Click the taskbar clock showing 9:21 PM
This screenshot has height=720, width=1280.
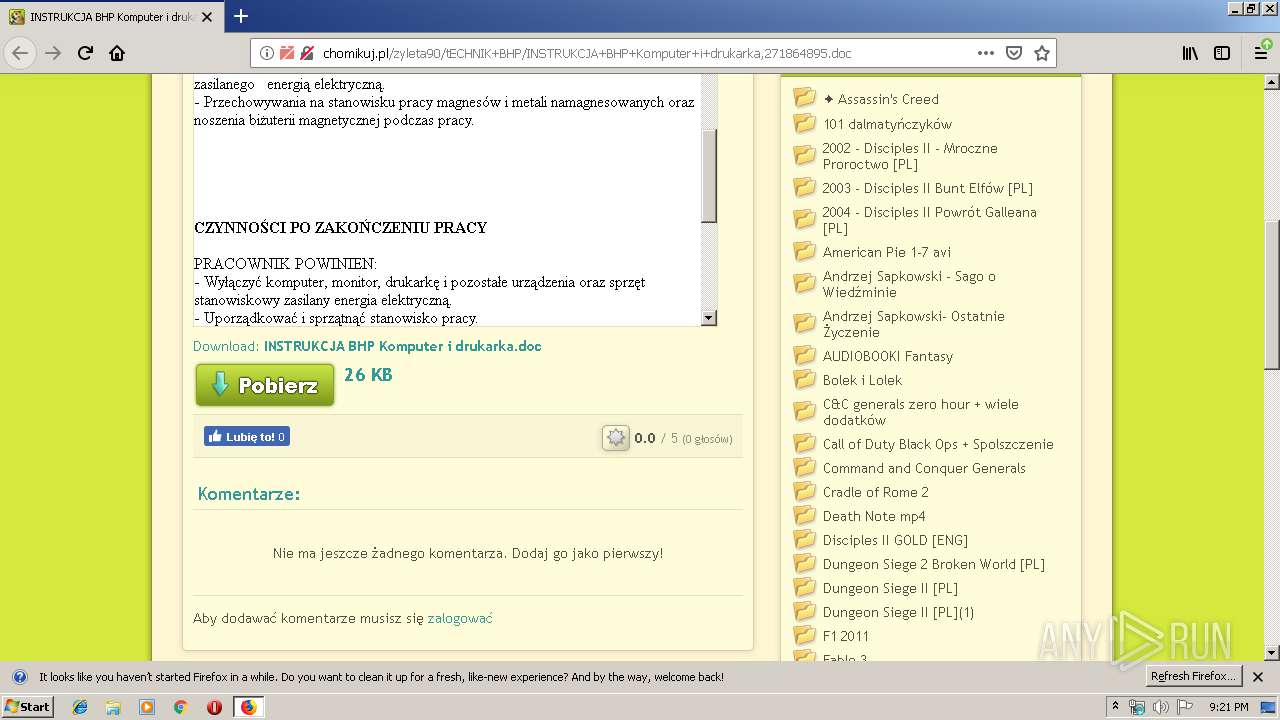1228,707
